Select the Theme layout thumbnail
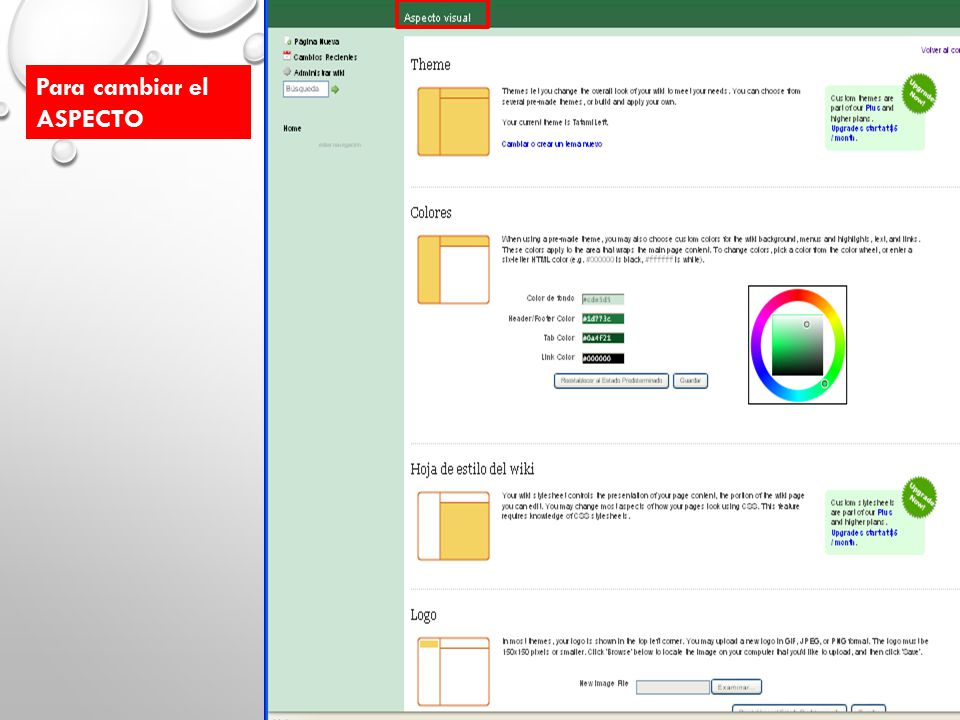 (x=453, y=121)
